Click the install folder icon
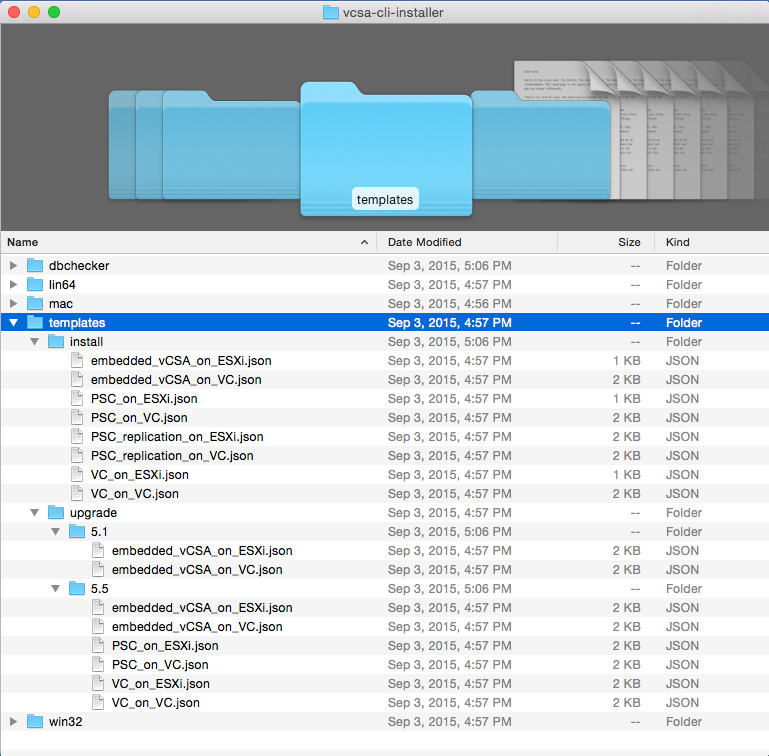The height and width of the screenshot is (756, 769). tap(56, 341)
